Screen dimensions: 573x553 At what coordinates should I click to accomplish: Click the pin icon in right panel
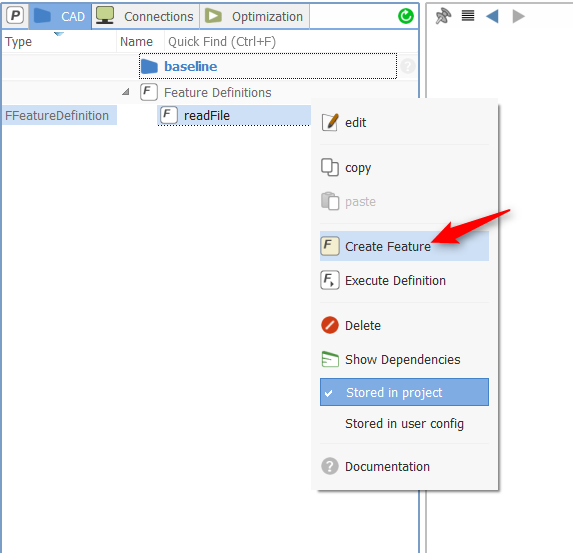pyautogui.click(x=443, y=16)
